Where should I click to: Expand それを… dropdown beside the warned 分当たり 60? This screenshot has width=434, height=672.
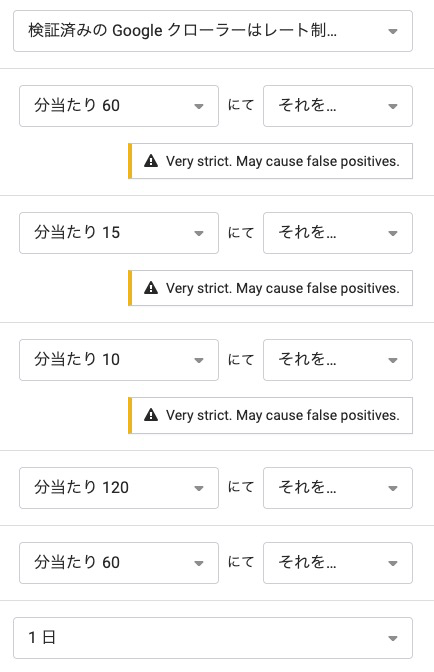coord(338,106)
